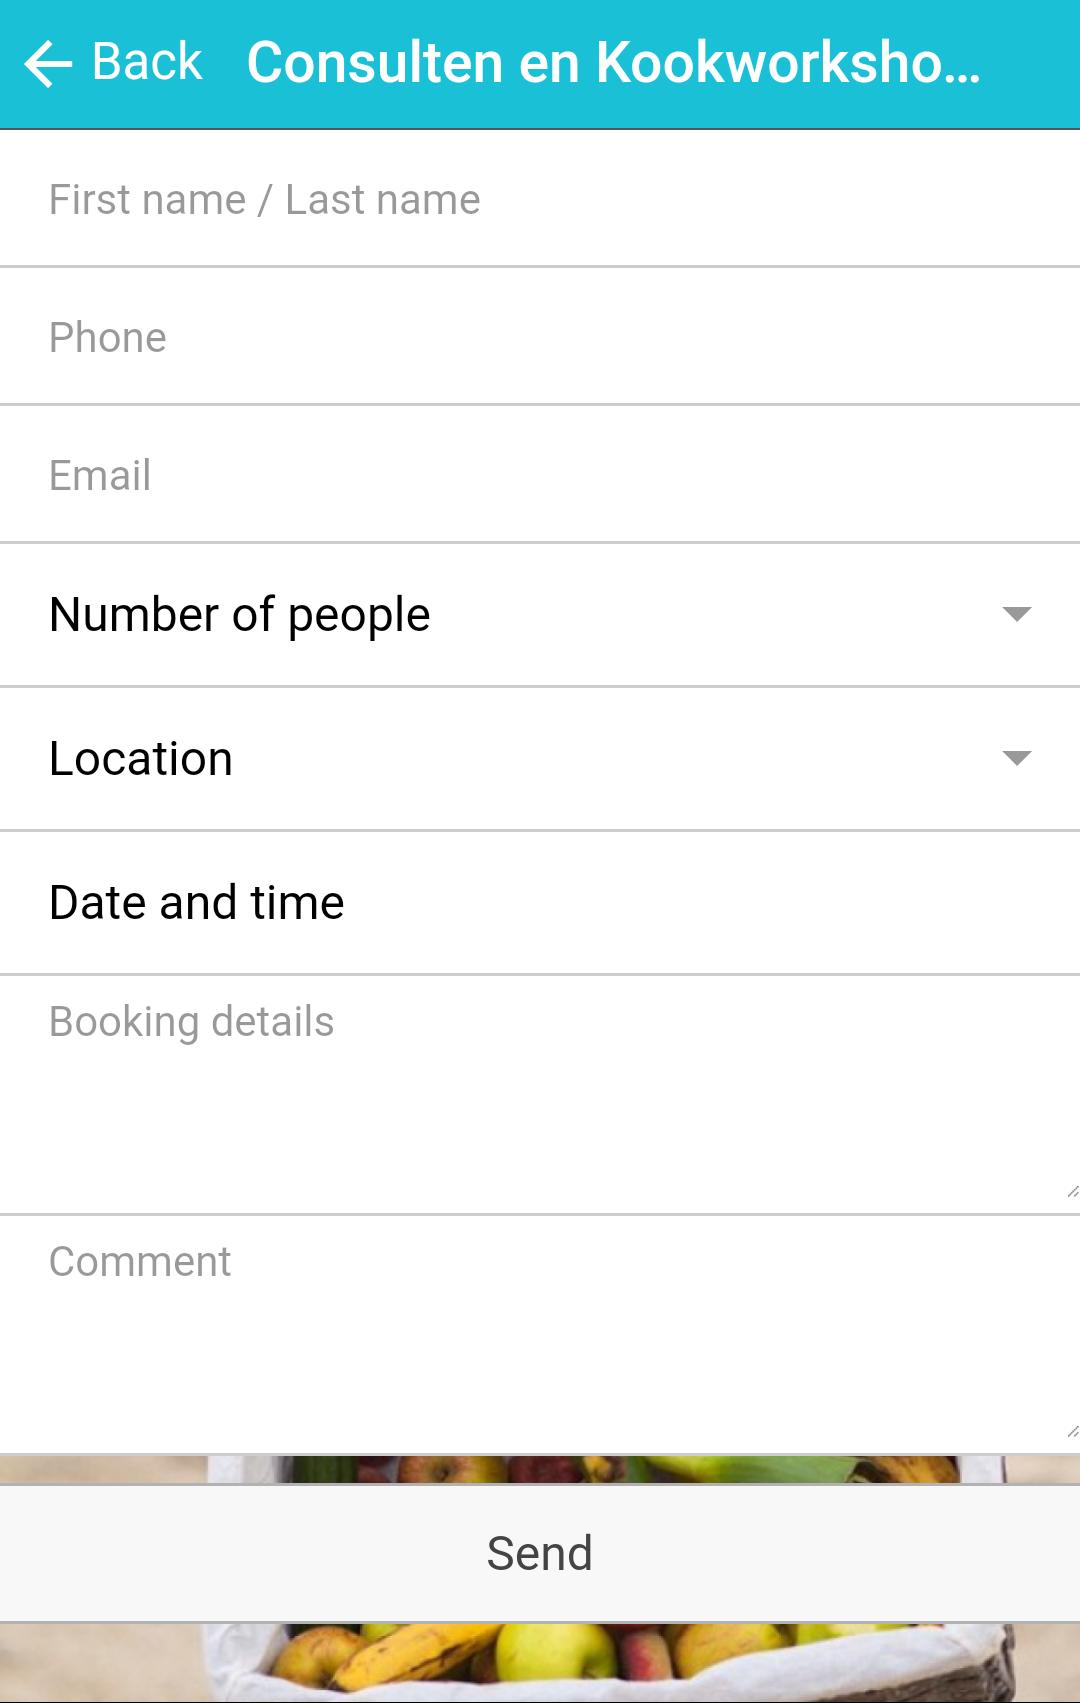The height and width of the screenshot is (1703, 1080).
Task: Click into the Phone input field
Action: (x=540, y=338)
